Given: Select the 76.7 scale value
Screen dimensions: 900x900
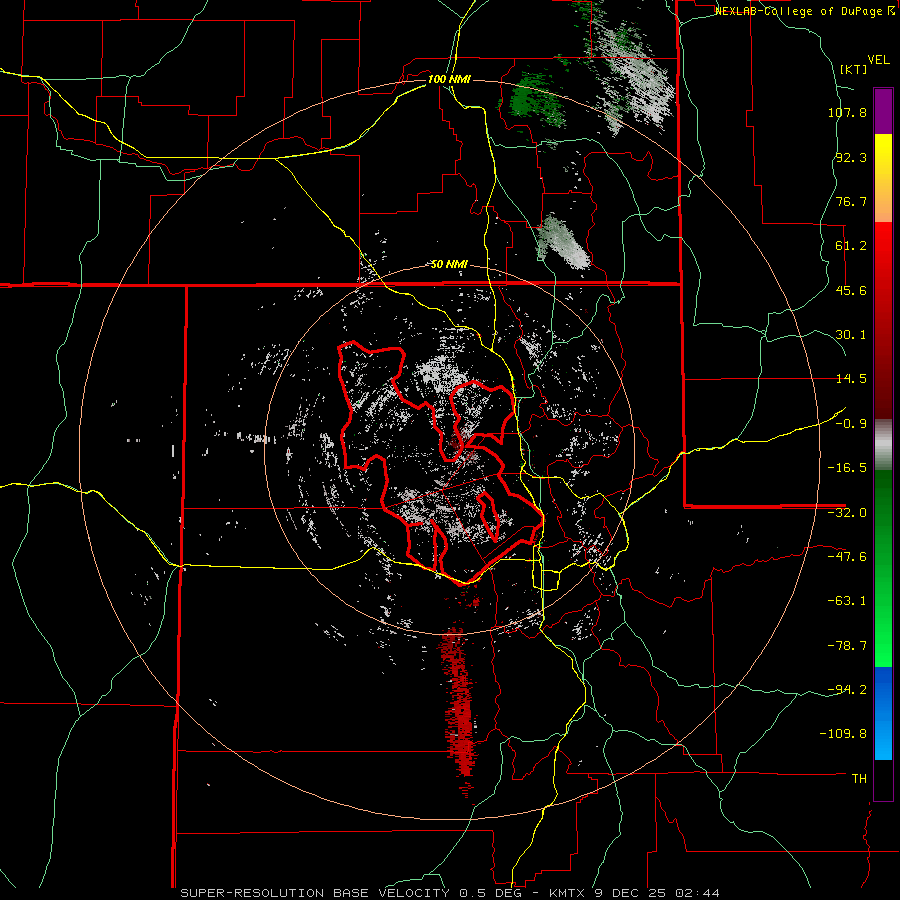Looking at the screenshot, I should click(851, 201).
